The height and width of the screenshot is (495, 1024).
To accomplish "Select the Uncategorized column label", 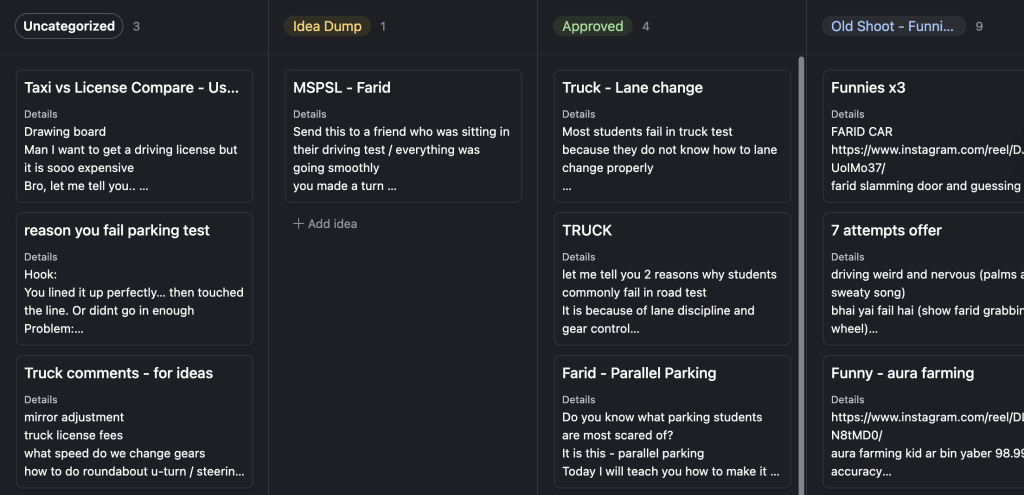I will click(69, 26).
